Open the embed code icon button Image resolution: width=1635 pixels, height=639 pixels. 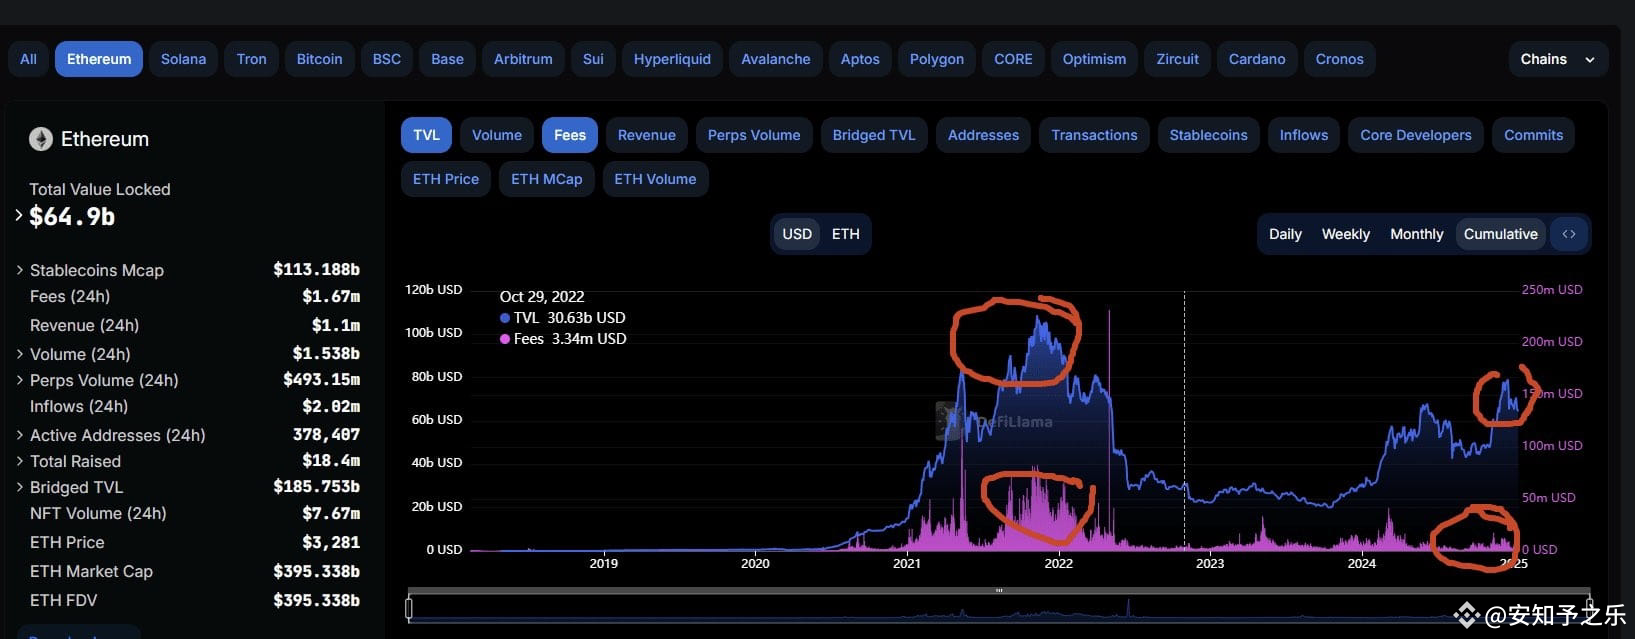(1569, 234)
